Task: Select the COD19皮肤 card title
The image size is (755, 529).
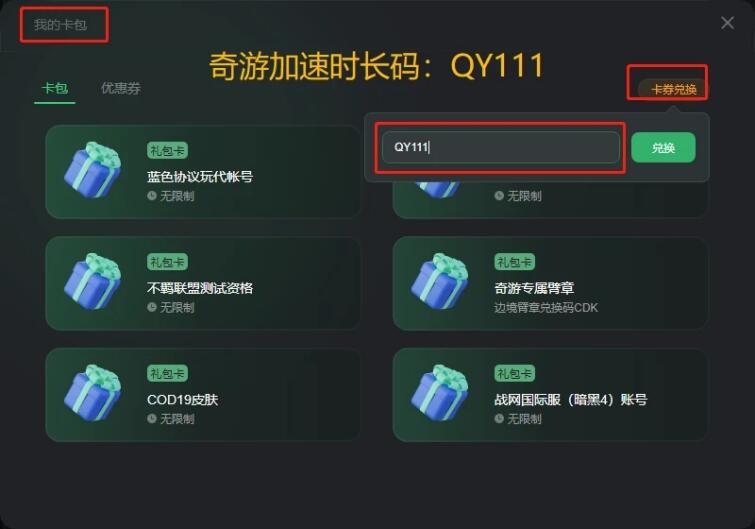Action: (x=182, y=400)
